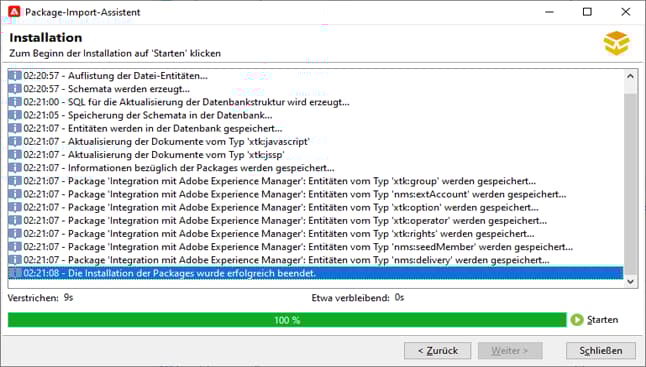Click the 'Installation' heading
The width and height of the screenshot is (646, 367).
(46, 37)
